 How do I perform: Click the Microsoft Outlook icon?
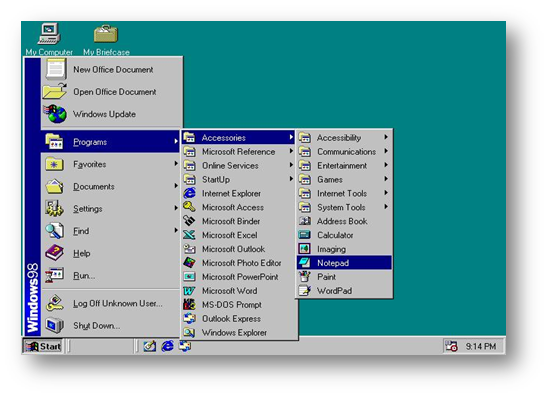[x=189, y=249]
